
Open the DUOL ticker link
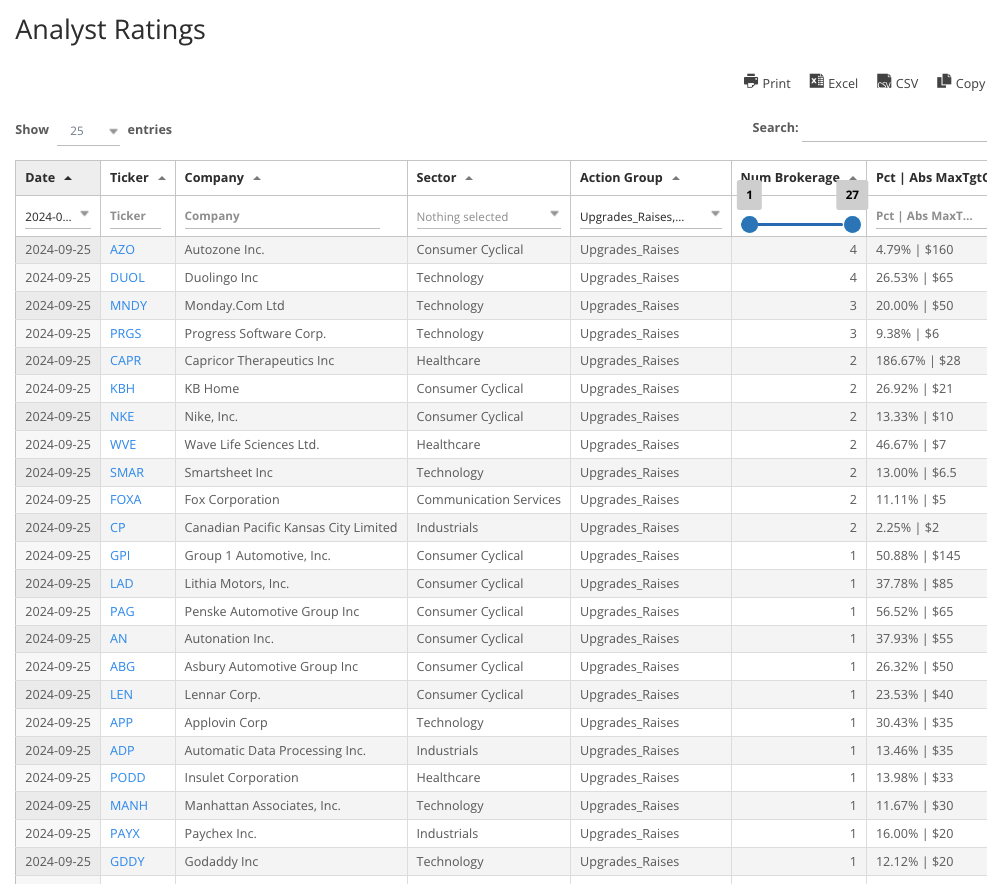pyautogui.click(x=127, y=277)
